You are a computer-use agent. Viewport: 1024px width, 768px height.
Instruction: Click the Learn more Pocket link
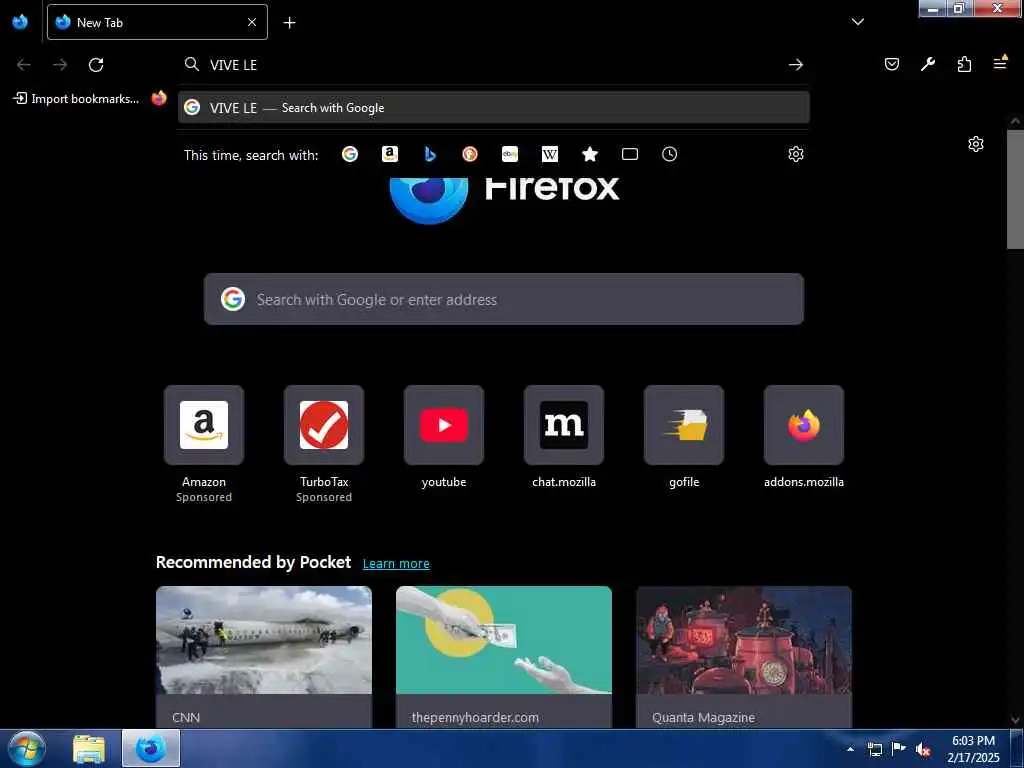pyautogui.click(x=396, y=564)
